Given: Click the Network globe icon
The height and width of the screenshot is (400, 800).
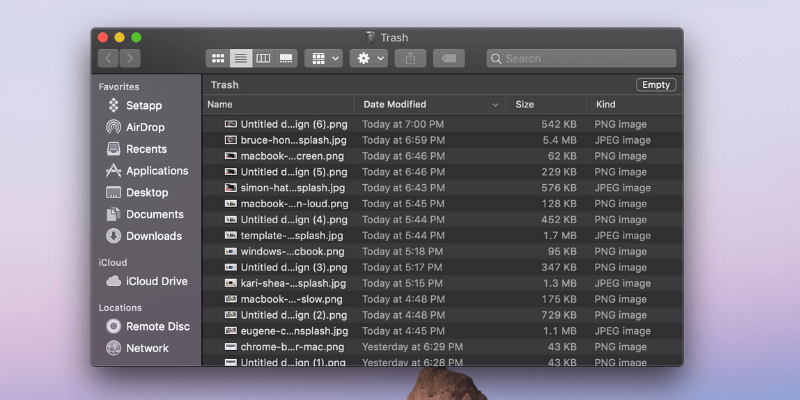Looking at the screenshot, I should pos(113,348).
